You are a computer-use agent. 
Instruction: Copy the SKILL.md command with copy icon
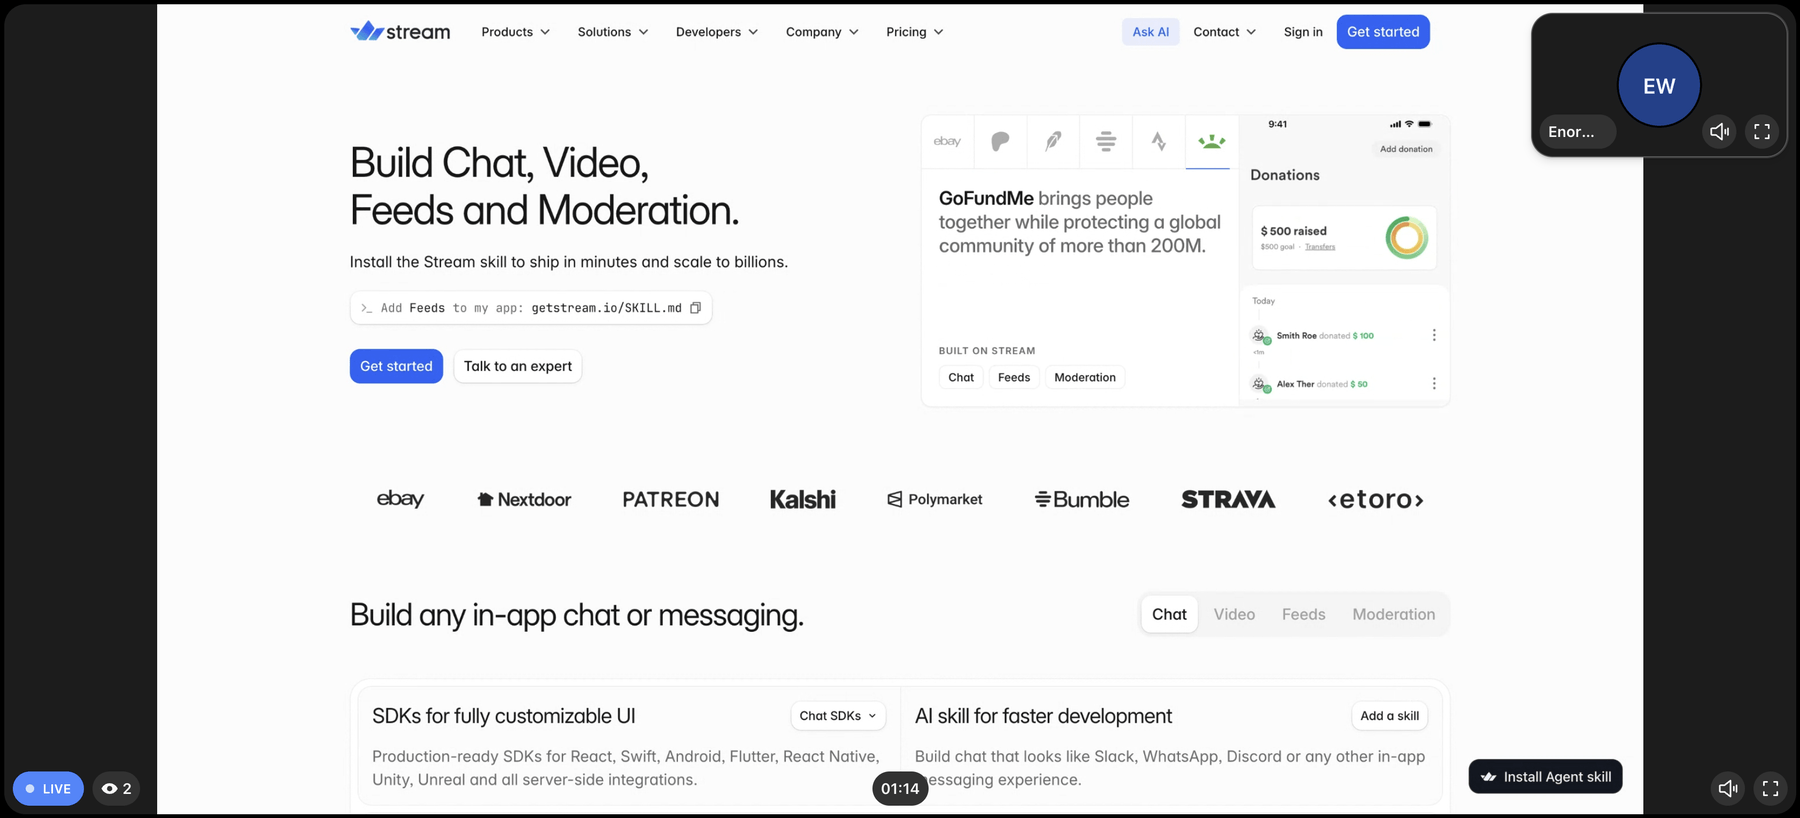695,308
